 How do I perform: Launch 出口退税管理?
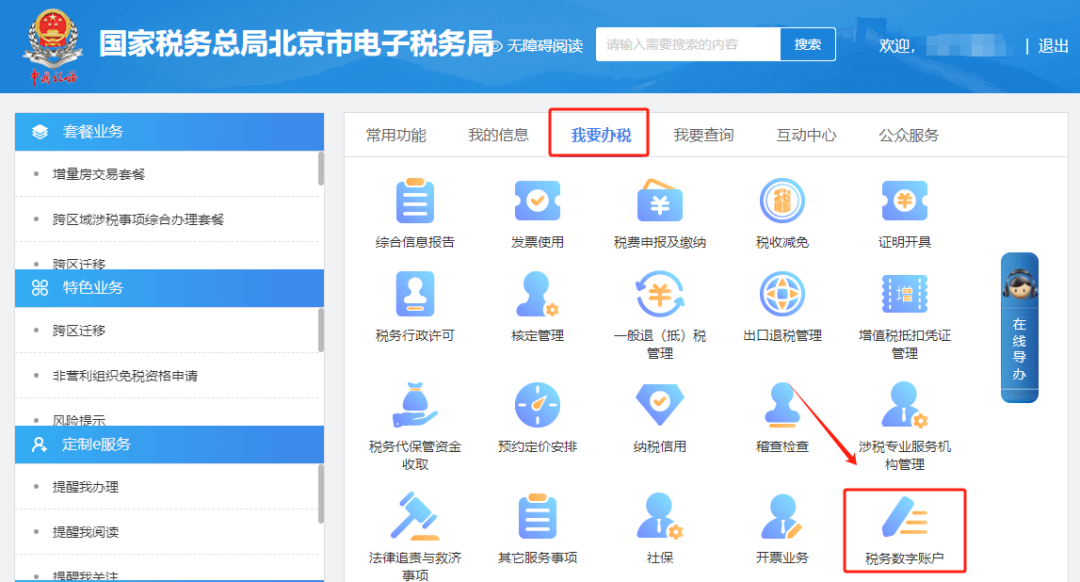point(782,293)
